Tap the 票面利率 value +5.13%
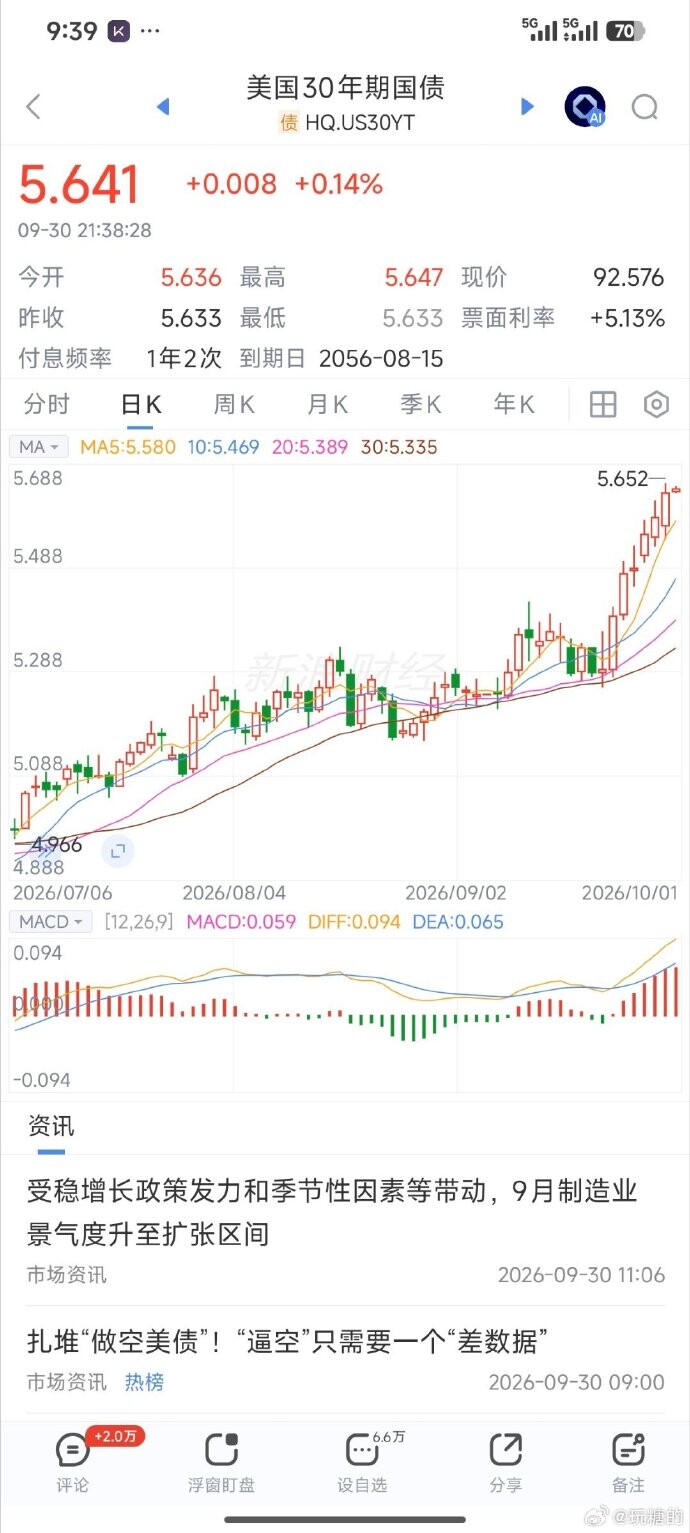The height and width of the screenshot is (1533, 690). pyautogui.click(x=627, y=318)
